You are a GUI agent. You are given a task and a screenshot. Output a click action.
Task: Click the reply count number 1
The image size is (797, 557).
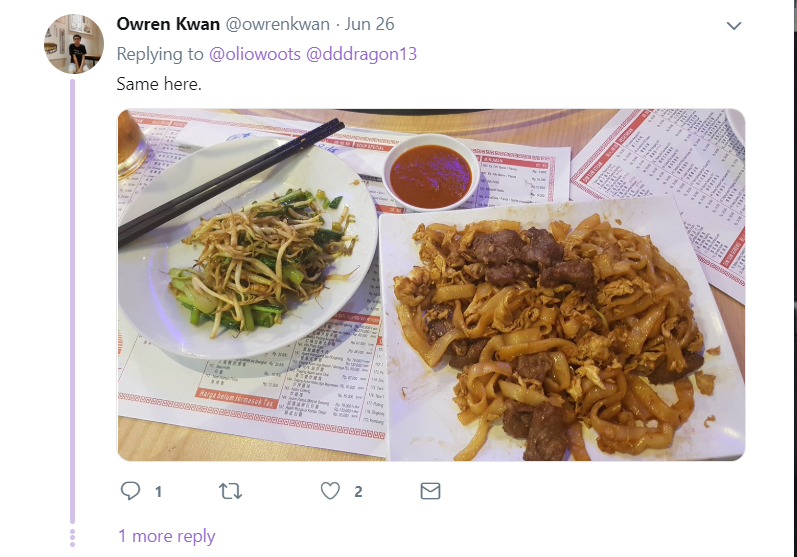point(158,491)
